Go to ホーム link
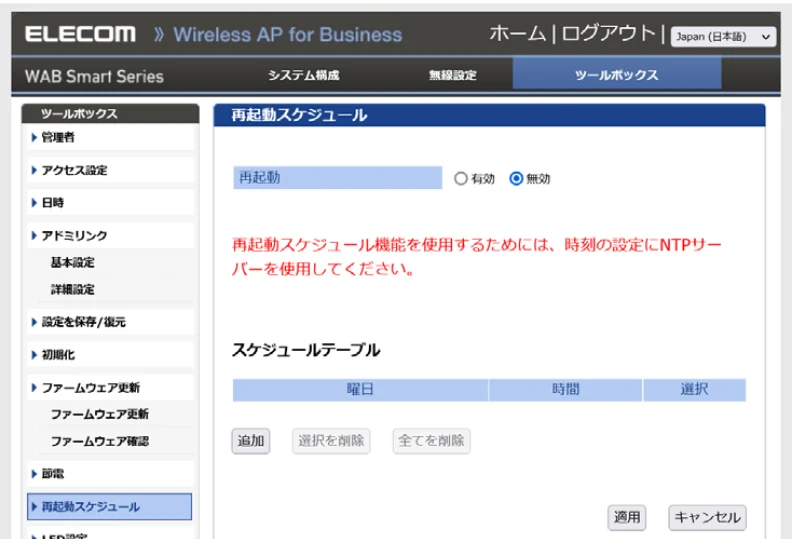Viewport: 792px width, 543px height. (518, 34)
